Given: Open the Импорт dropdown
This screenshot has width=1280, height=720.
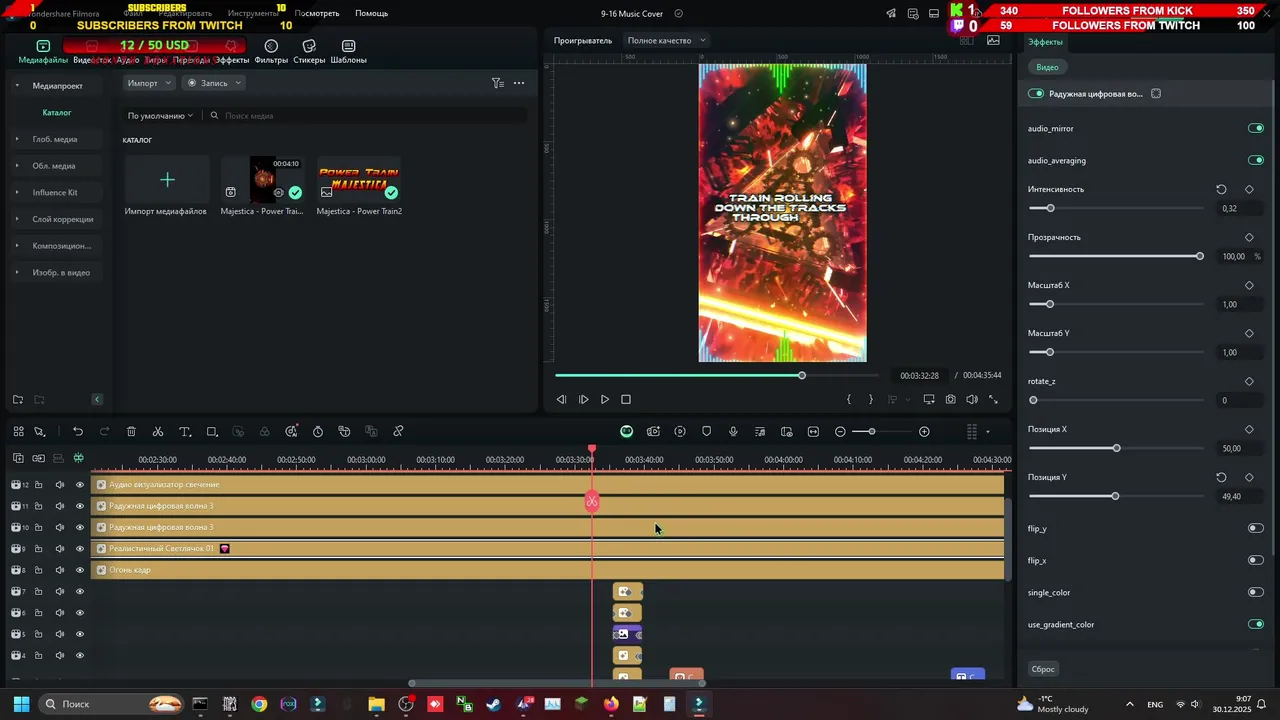Looking at the screenshot, I should click(149, 83).
